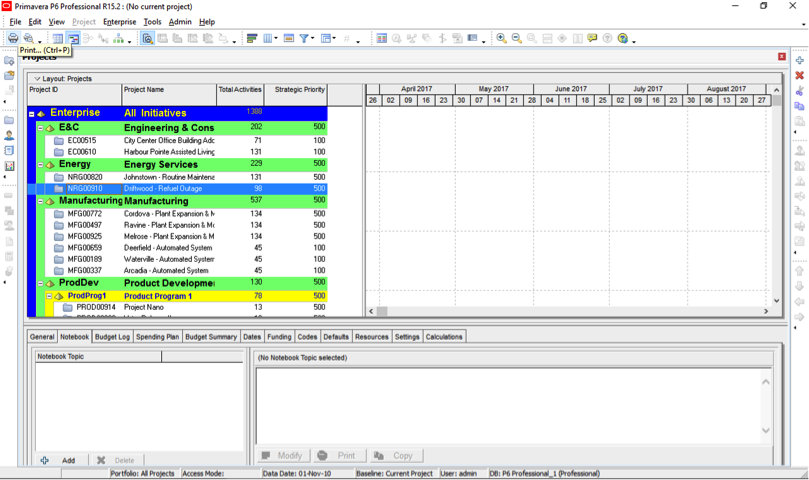Close the Projects view with red X

tap(782, 56)
